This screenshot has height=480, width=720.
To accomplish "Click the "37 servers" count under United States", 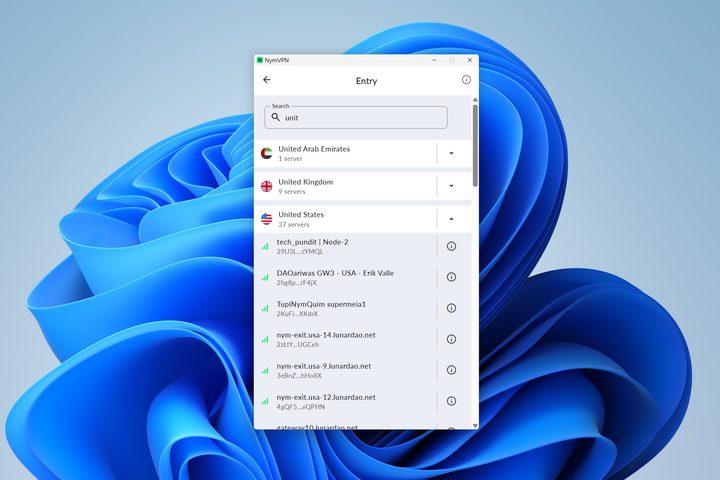I will click(x=294, y=225).
